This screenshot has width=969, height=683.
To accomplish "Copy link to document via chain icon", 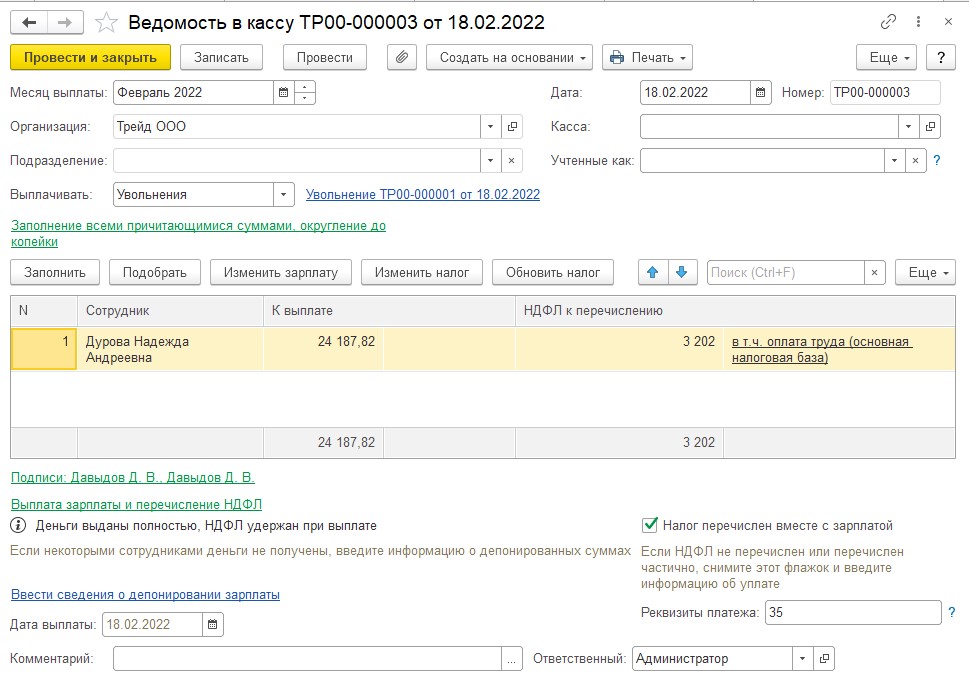I will [888, 22].
